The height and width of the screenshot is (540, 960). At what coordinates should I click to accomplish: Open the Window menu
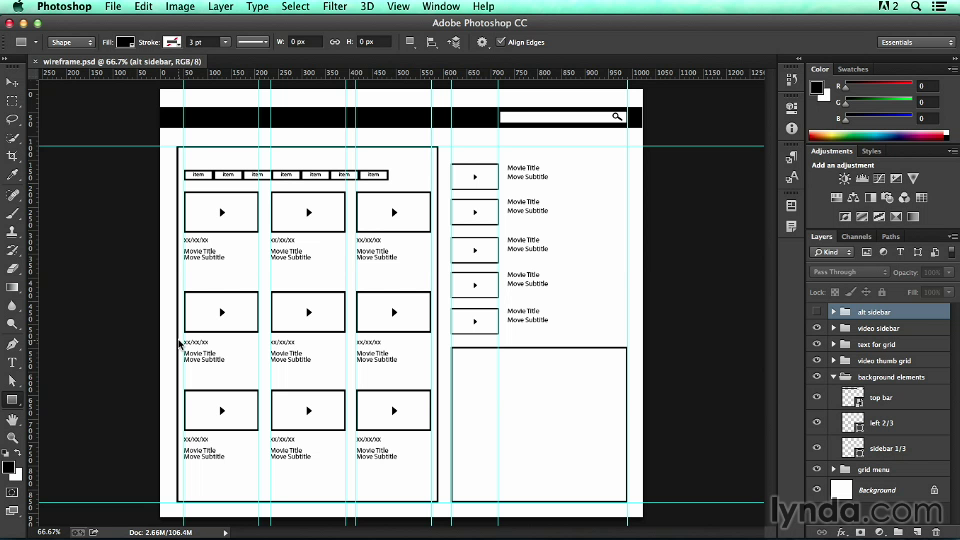(441, 6)
